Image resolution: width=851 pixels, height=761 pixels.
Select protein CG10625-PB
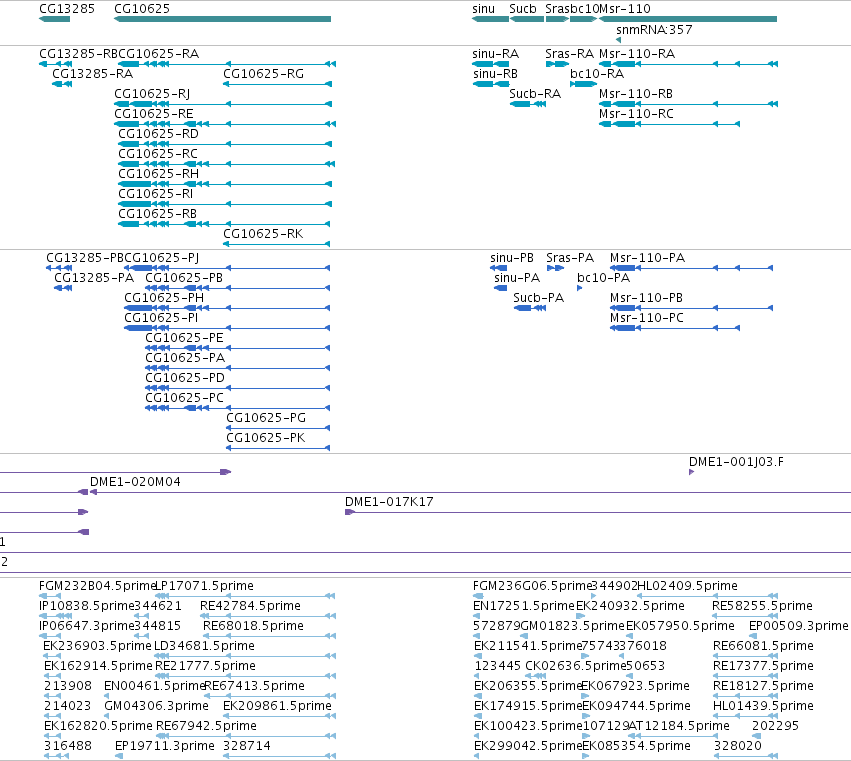(237, 288)
